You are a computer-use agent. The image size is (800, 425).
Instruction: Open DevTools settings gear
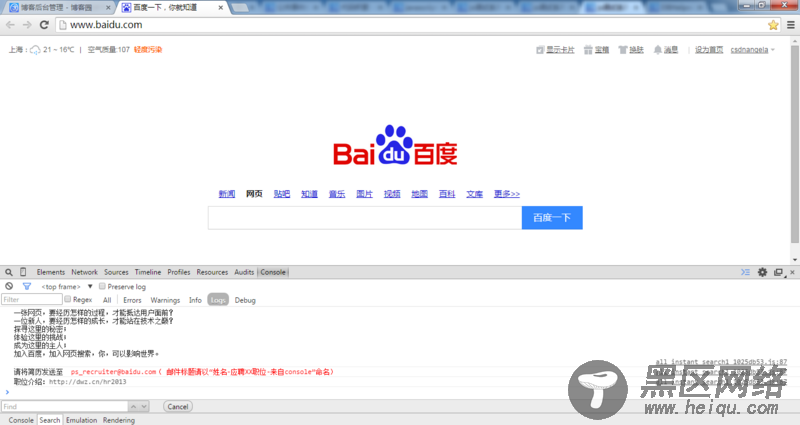762,272
